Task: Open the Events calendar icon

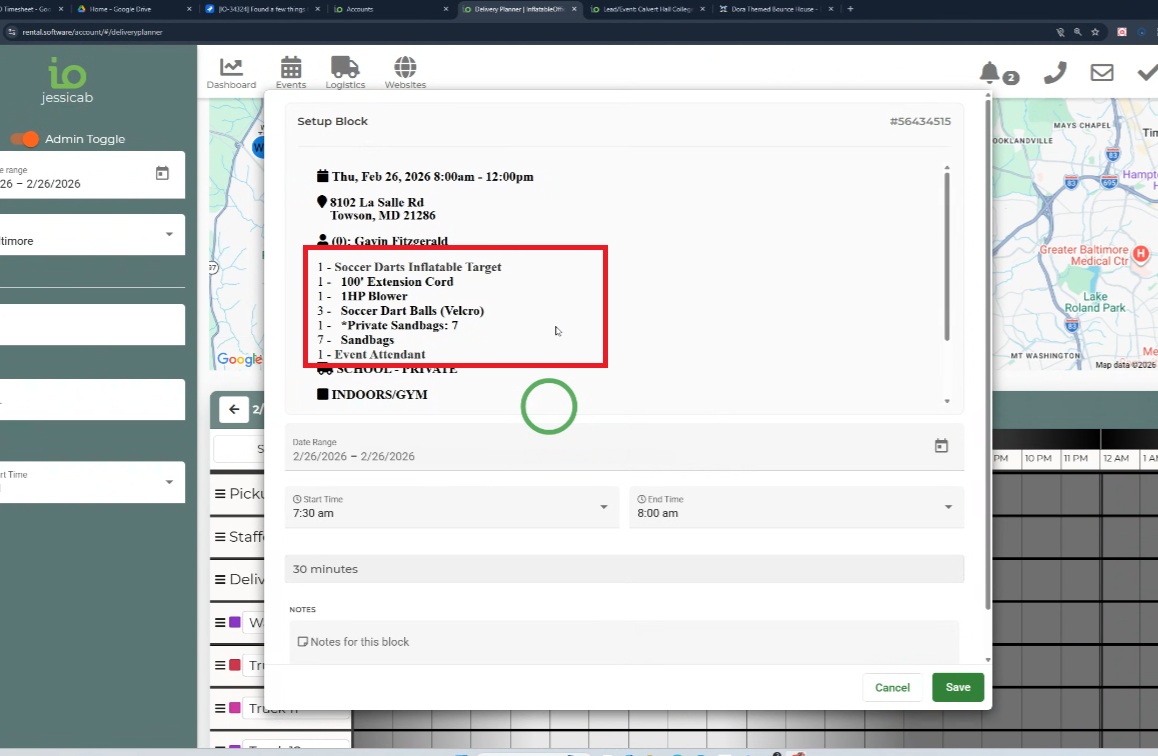Action: (x=291, y=72)
